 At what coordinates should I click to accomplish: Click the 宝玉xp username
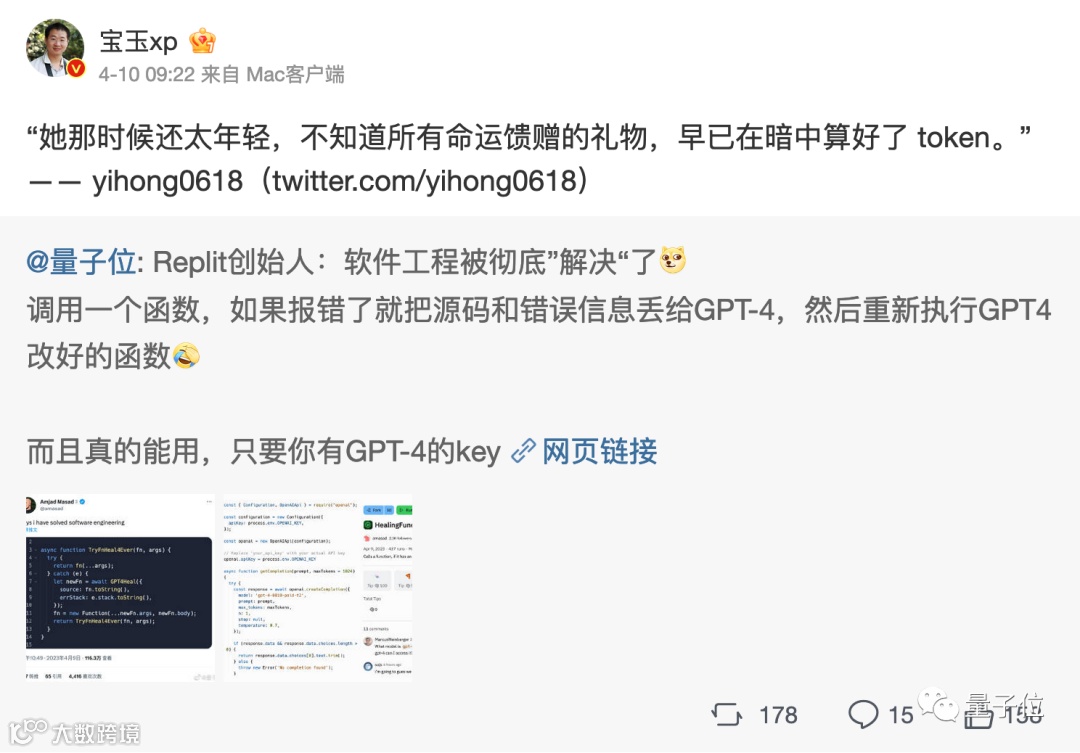coord(138,41)
